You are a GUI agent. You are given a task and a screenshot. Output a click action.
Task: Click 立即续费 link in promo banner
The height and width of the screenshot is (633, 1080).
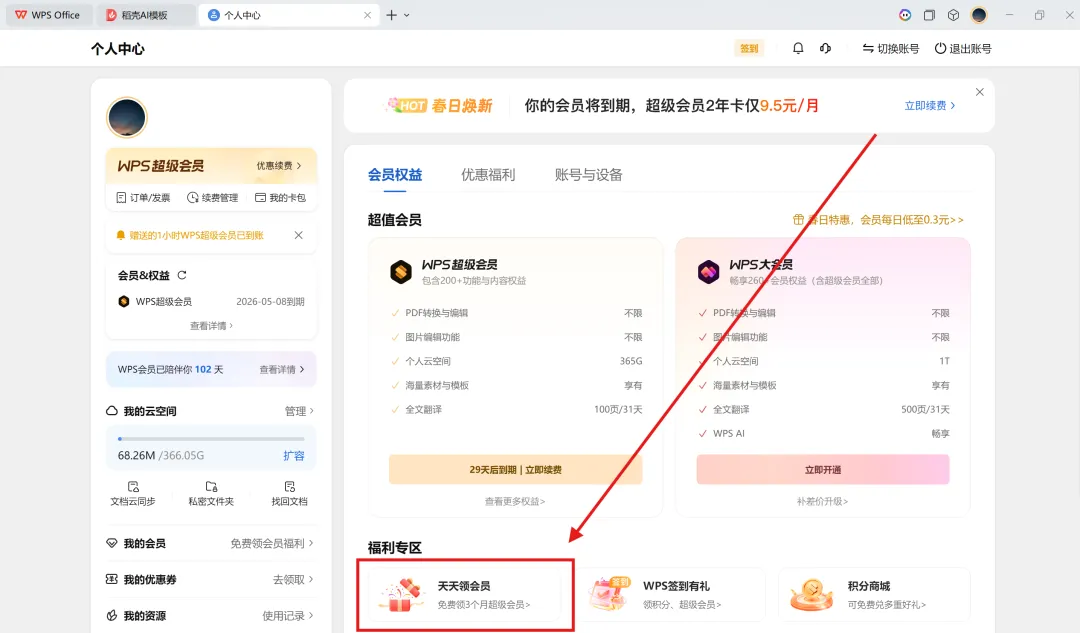click(930, 105)
